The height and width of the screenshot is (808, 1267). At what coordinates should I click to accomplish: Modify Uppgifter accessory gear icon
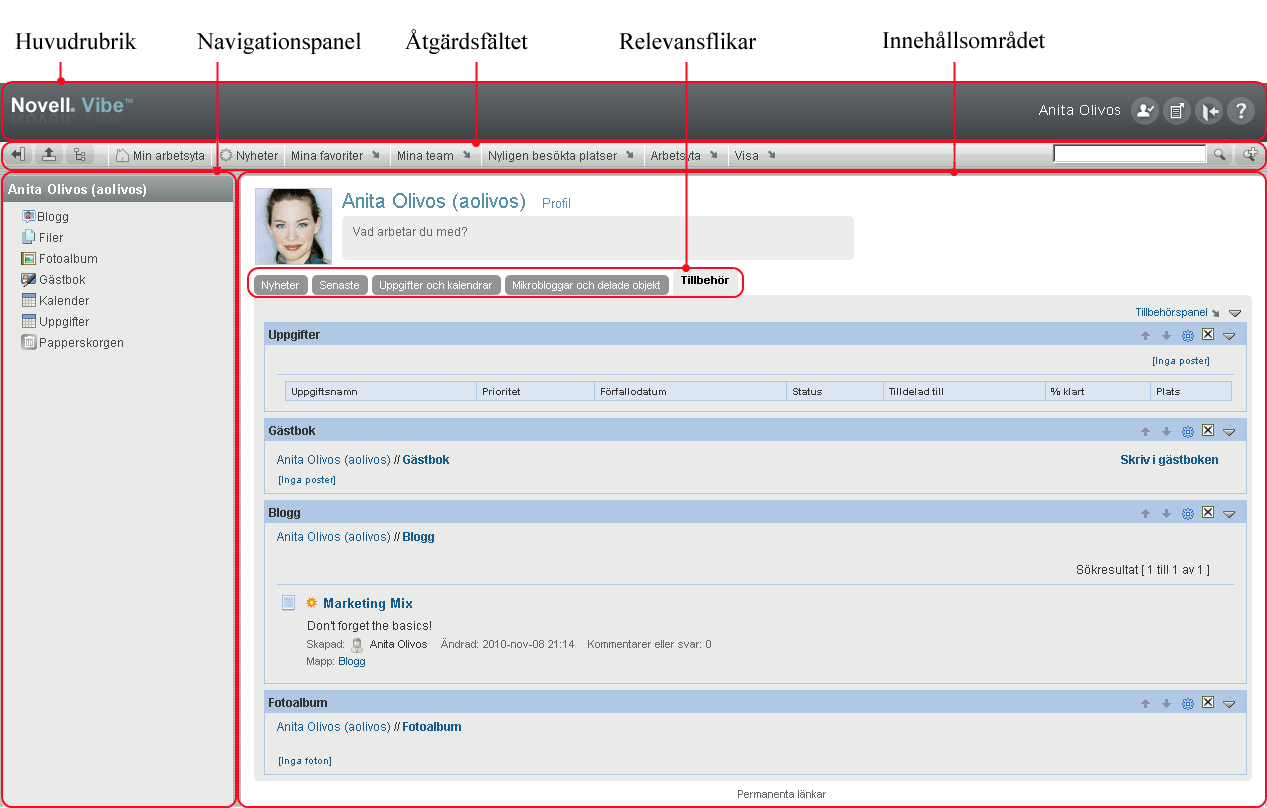pyautogui.click(x=1188, y=335)
